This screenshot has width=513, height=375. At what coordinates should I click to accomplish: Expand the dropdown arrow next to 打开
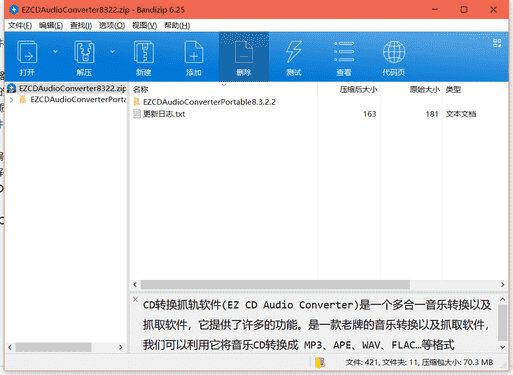55,52
